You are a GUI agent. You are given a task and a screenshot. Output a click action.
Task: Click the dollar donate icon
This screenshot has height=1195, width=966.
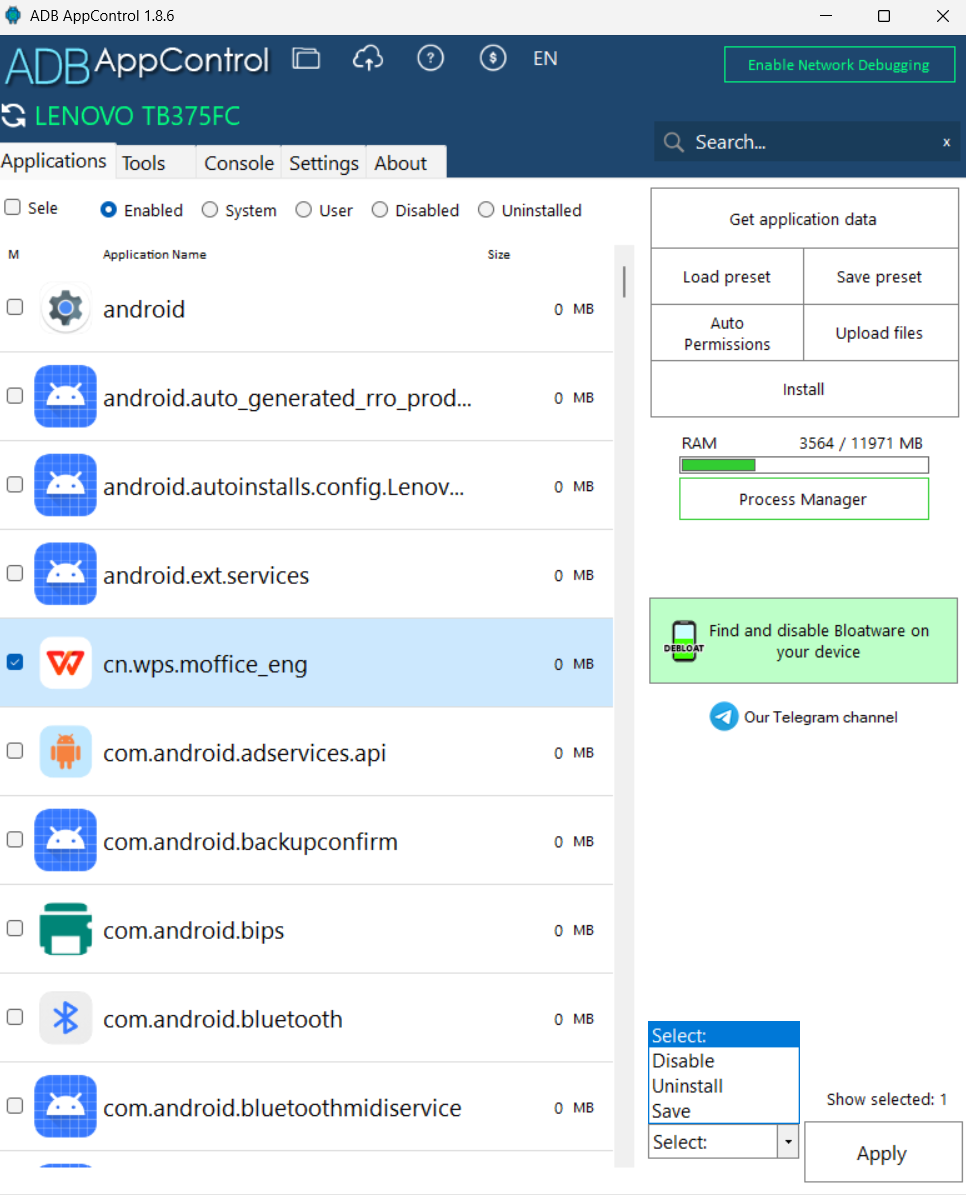click(x=493, y=58)
